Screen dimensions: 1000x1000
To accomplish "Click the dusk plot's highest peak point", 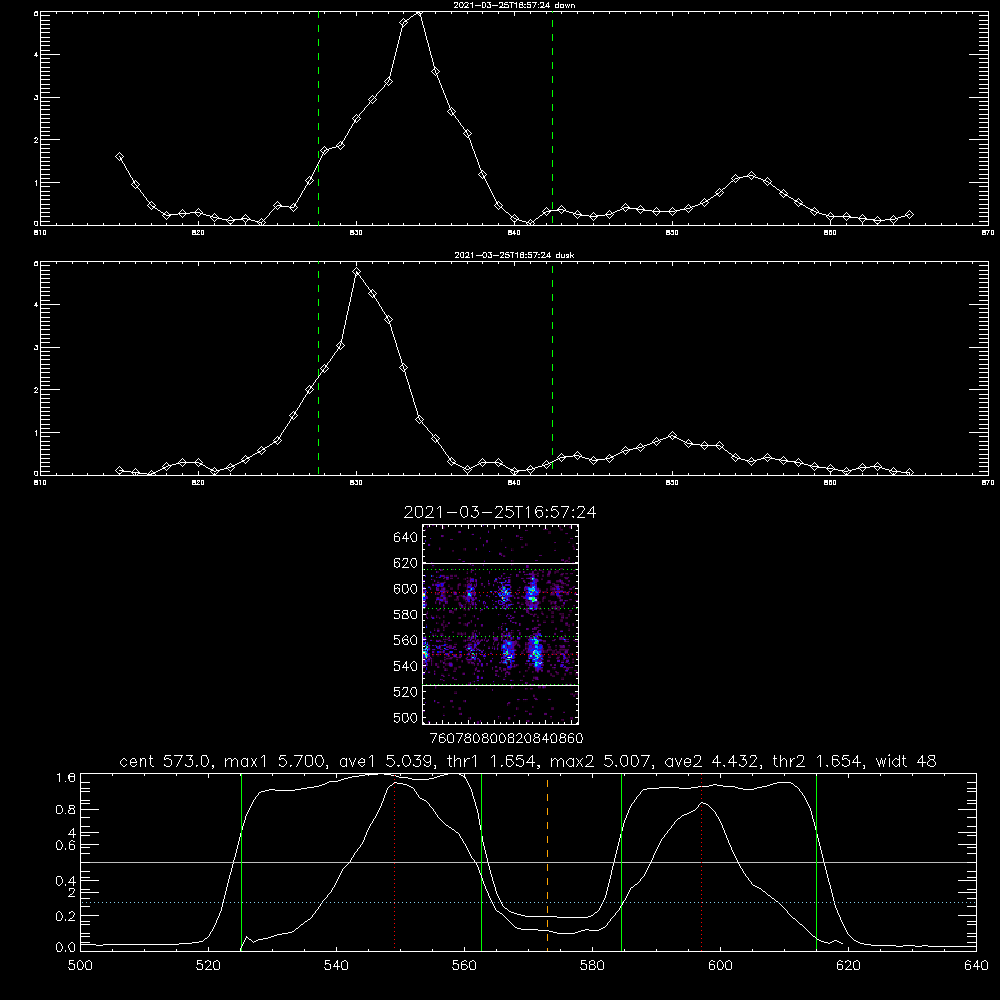I will click(357, 272).
